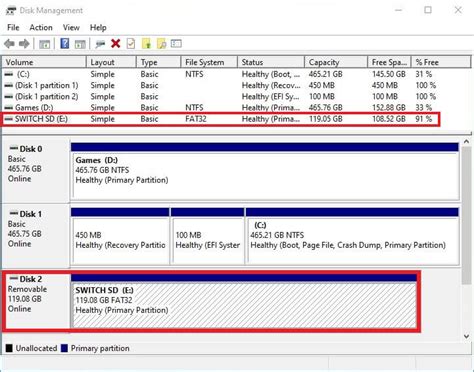Click the black Unallocated legend swatch

coord(9,348)
